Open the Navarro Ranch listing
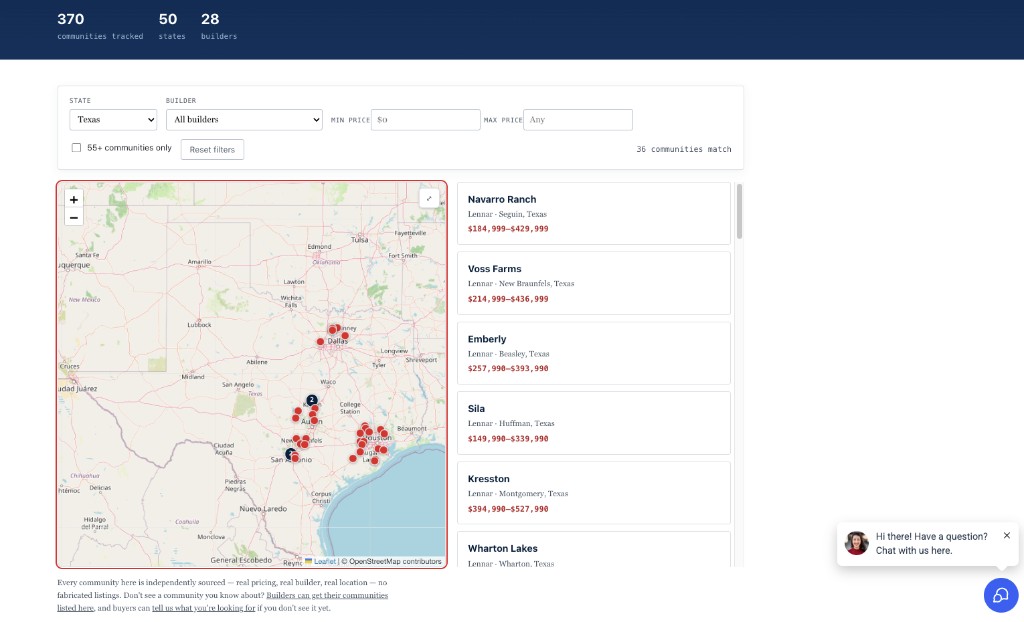 (x=594, y=214)
